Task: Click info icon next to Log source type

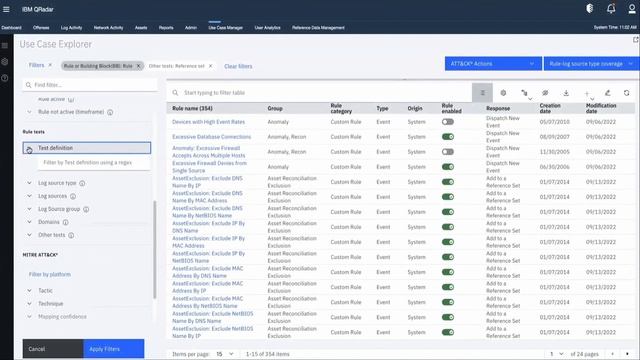Action: [82, 183]
